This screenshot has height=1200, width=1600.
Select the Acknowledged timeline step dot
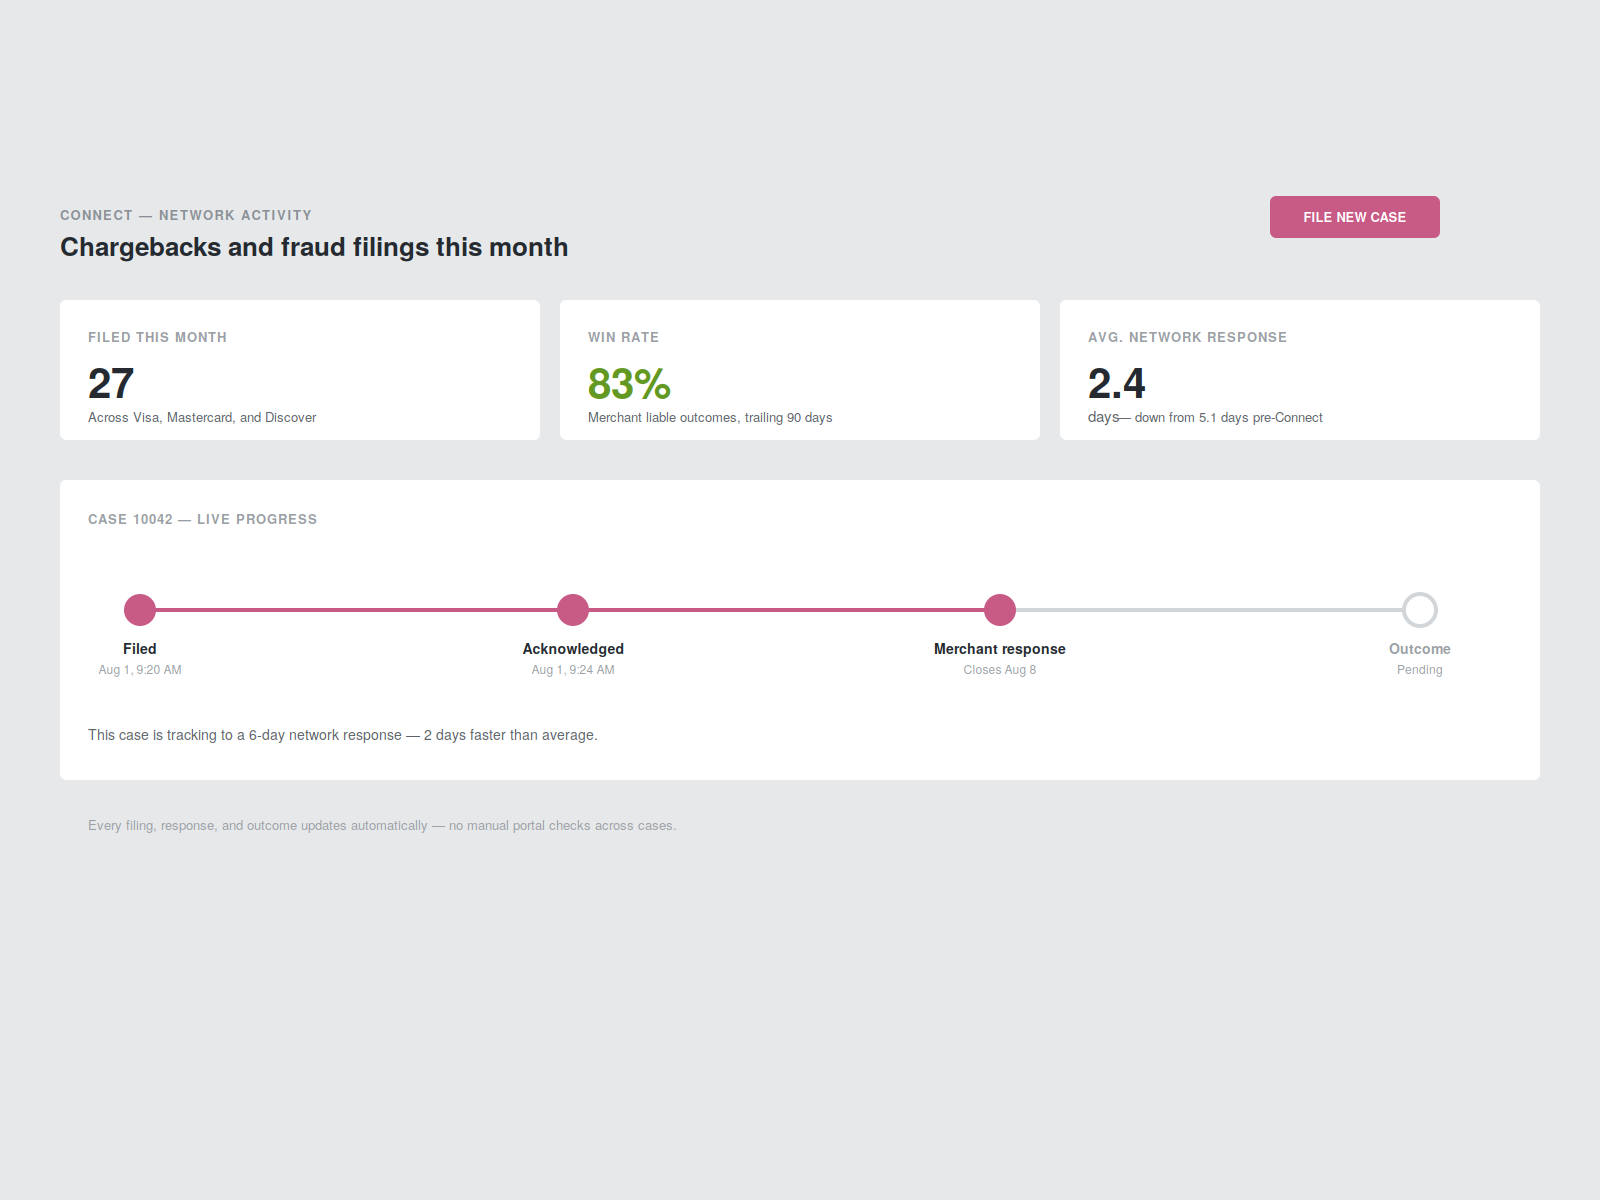point(573,610)
